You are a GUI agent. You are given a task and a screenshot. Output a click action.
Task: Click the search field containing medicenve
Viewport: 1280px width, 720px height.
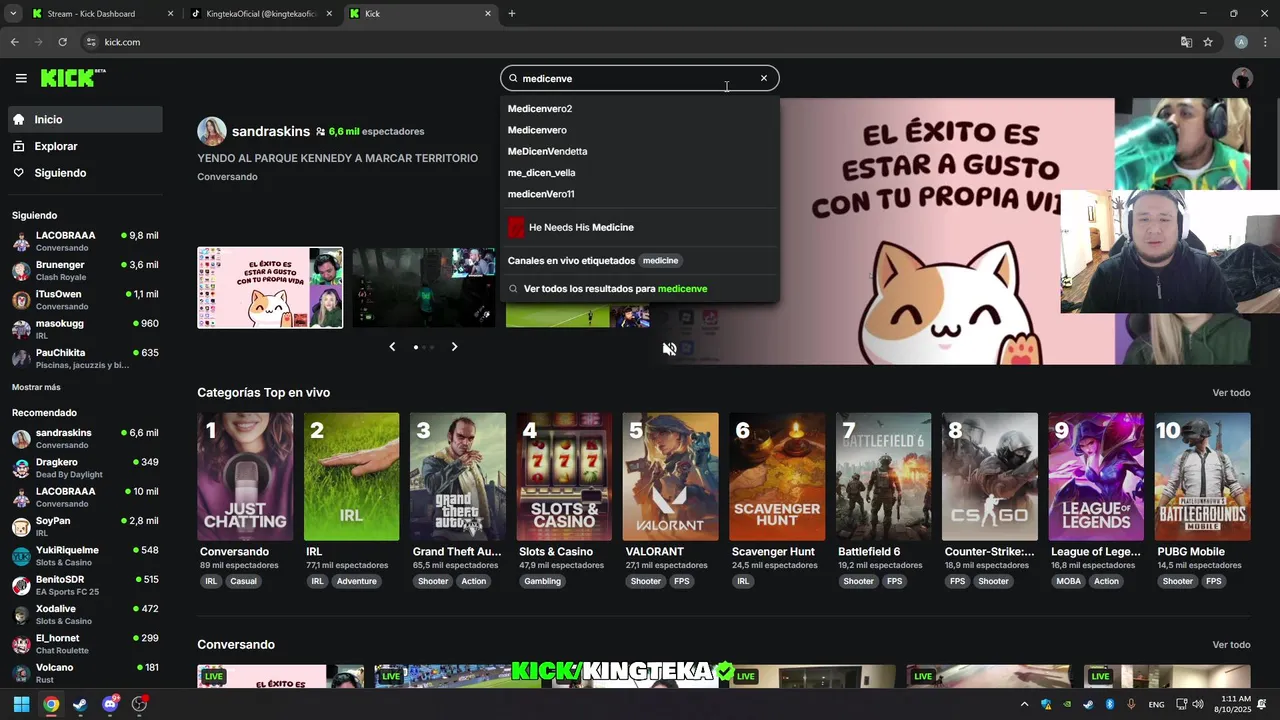[640, 78]
